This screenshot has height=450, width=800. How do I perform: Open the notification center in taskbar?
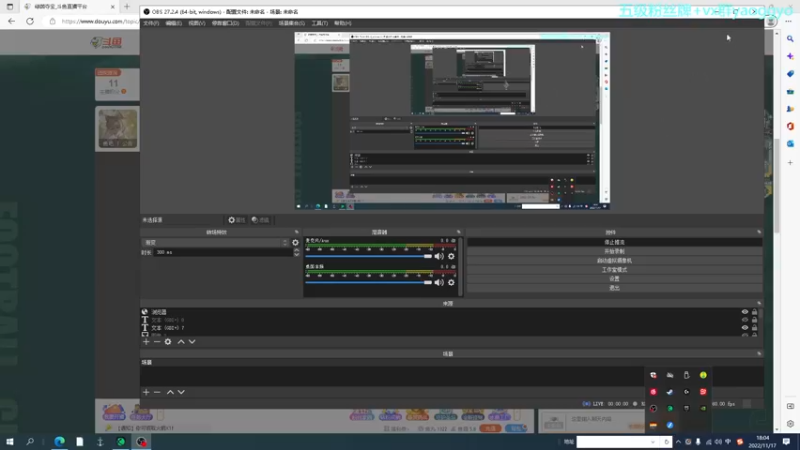pyautogui.click(x=786, y=441)
